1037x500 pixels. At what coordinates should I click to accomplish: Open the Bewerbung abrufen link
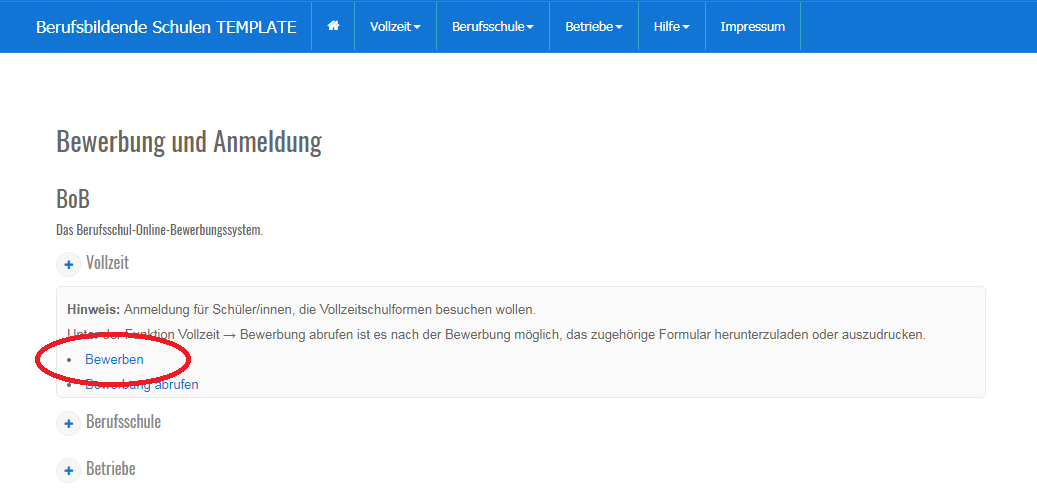click(x=142, y=384)
